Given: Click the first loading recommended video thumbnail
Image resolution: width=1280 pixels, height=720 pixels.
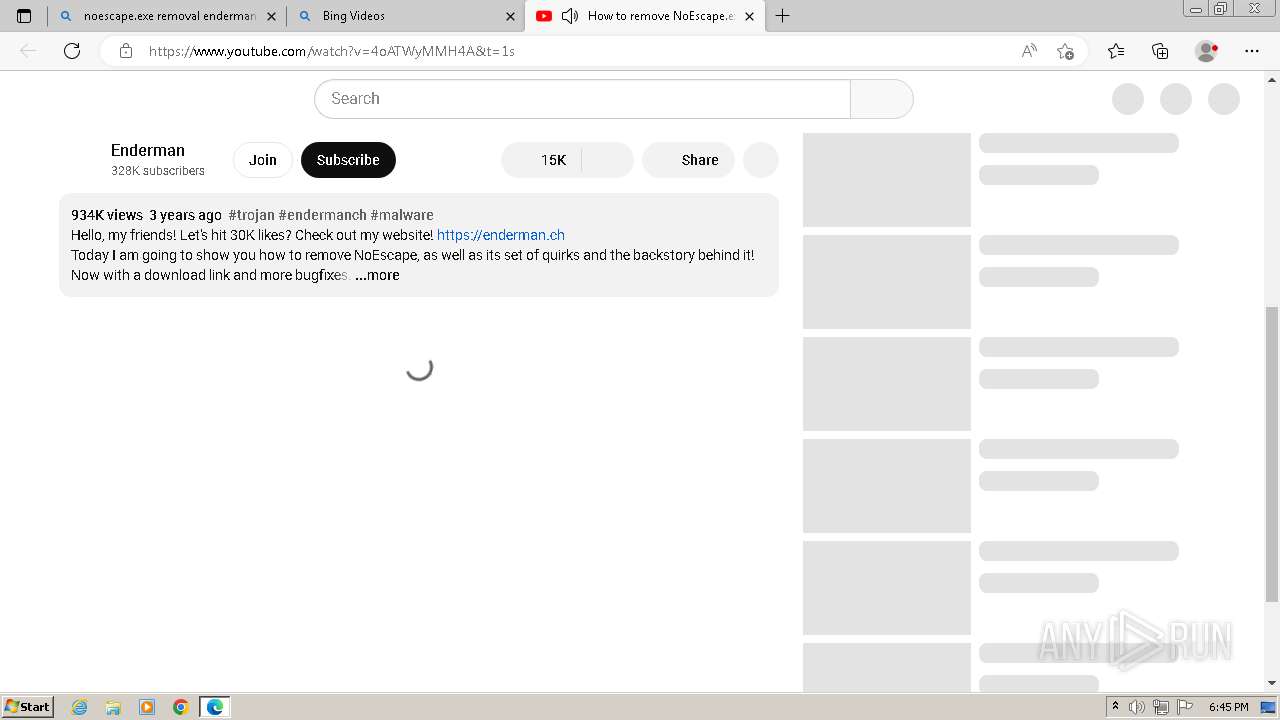Looking at the screenshot, I should point(887,180).
